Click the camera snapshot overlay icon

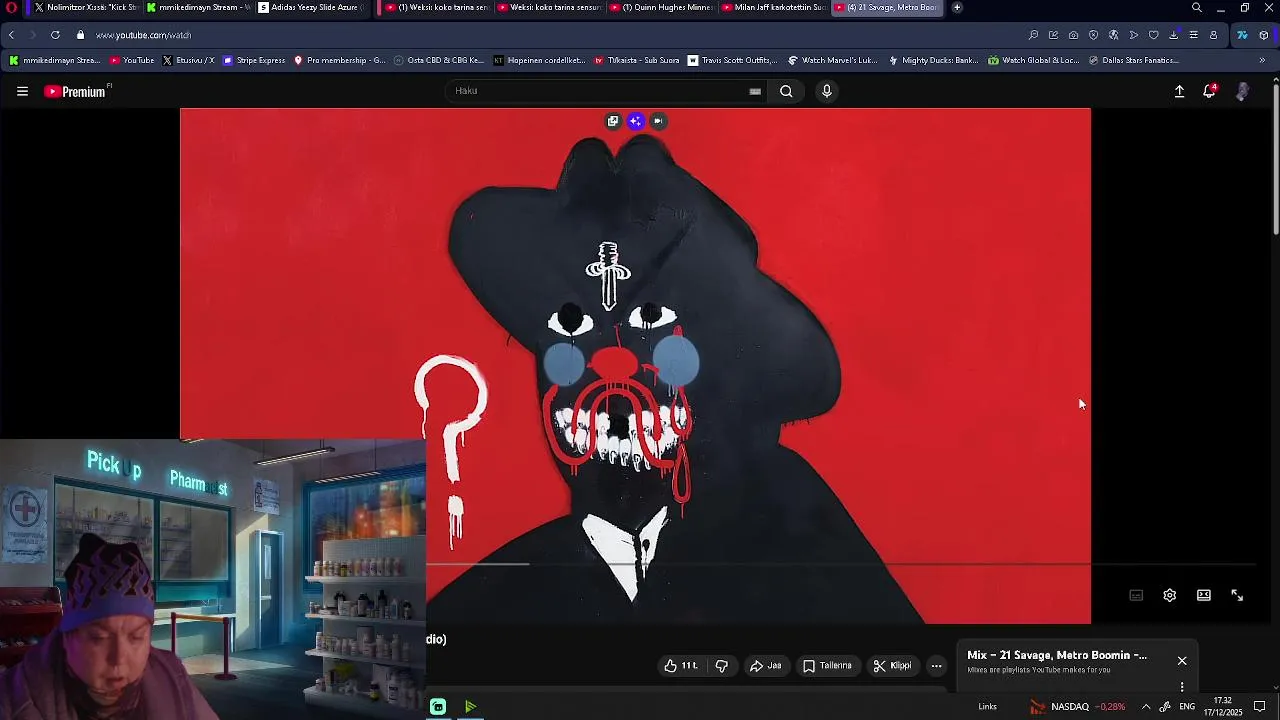658,121
